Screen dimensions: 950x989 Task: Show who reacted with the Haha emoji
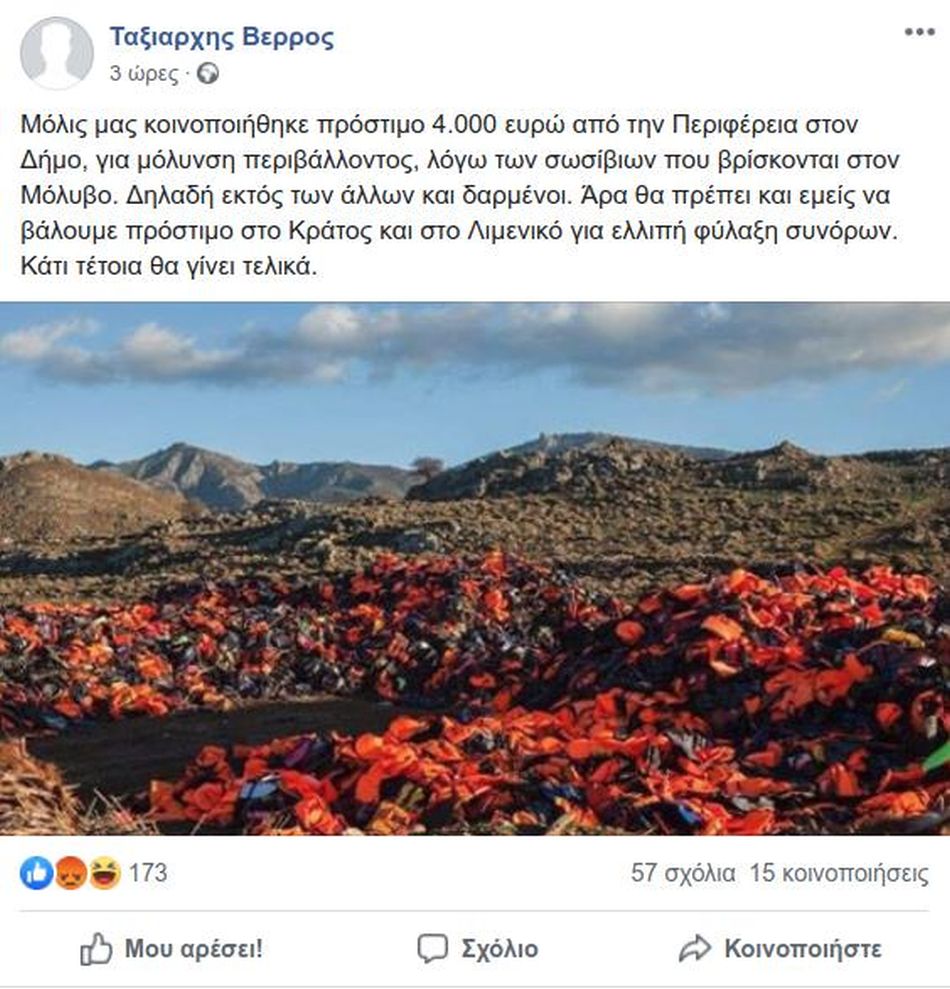[x=105, y=874]
